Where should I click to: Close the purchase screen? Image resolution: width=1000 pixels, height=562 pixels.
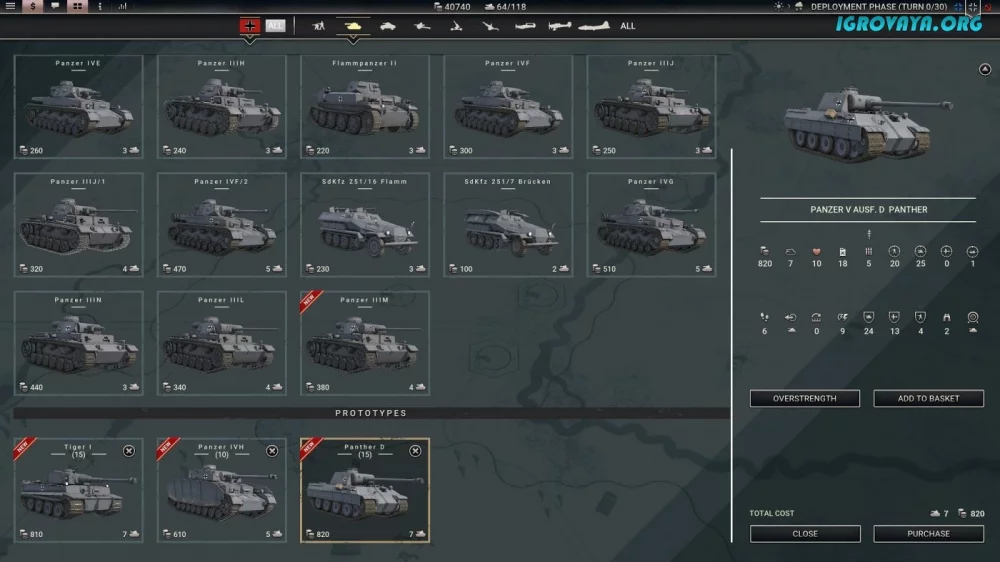[805, 533]
